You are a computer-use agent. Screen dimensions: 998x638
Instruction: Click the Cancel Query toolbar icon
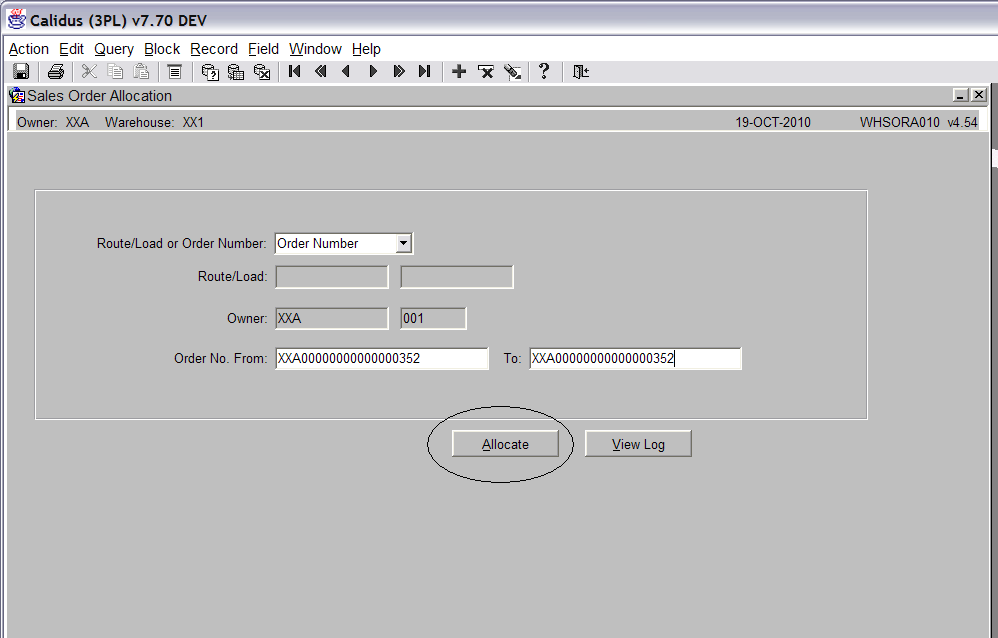[x=262, y=72]
